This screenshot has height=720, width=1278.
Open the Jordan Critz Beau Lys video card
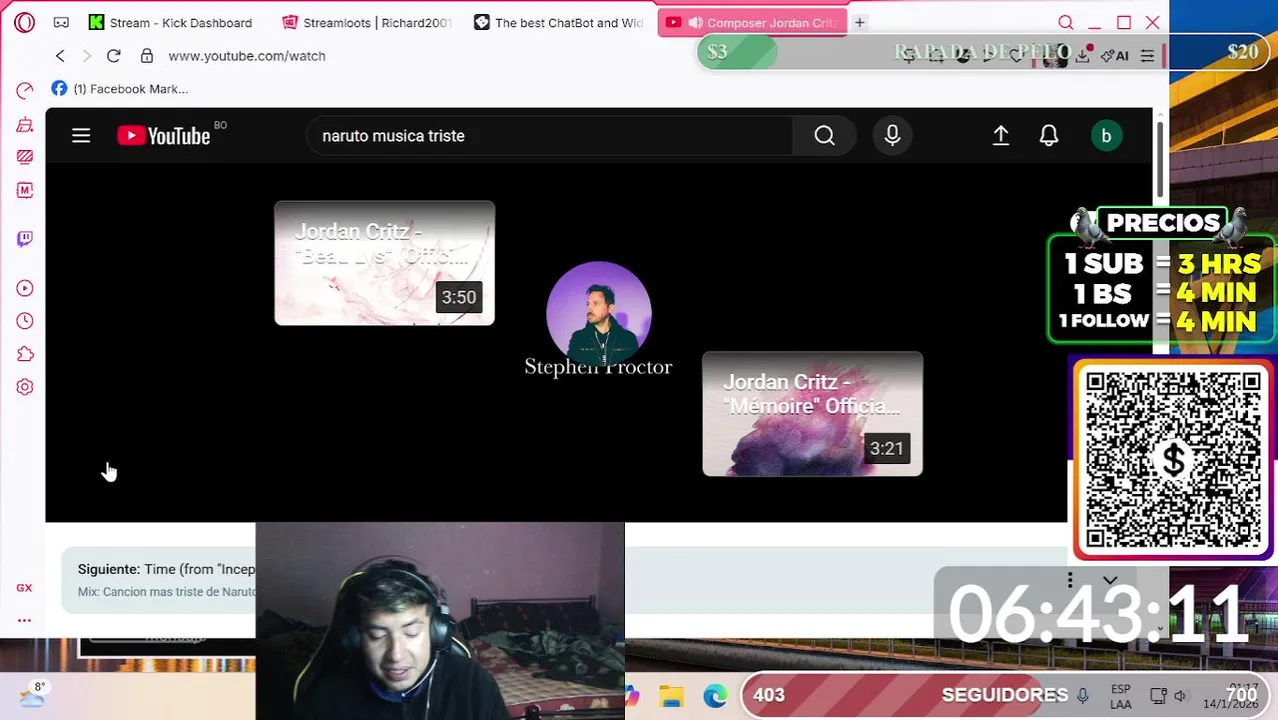[385, 263]
